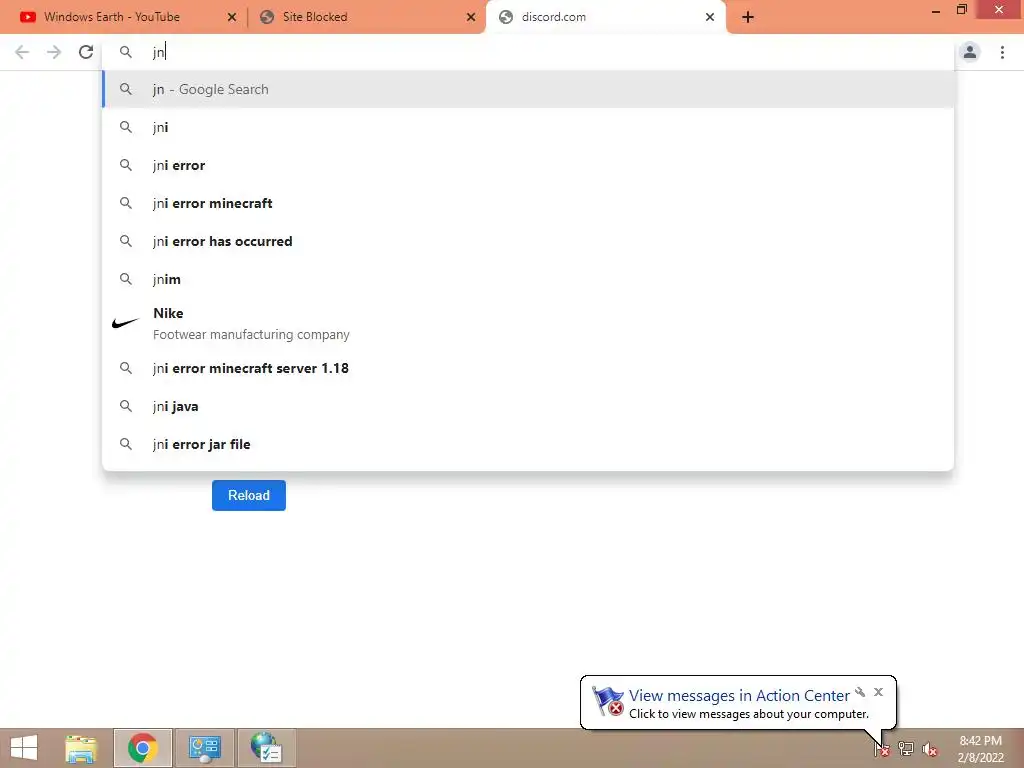
Task: Open the network tray icon
Action: [x=906, y=749]
